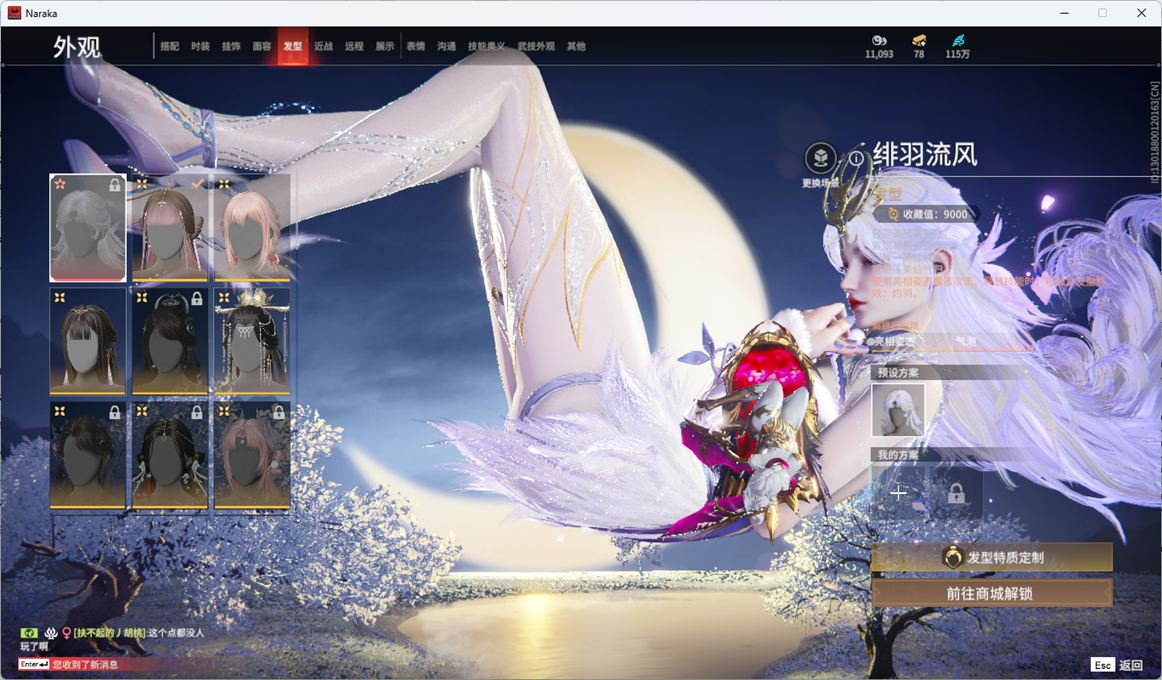The image size is (1162, 680).
Task: Click Esc 返回 to go back
Action: [1117, 665]
